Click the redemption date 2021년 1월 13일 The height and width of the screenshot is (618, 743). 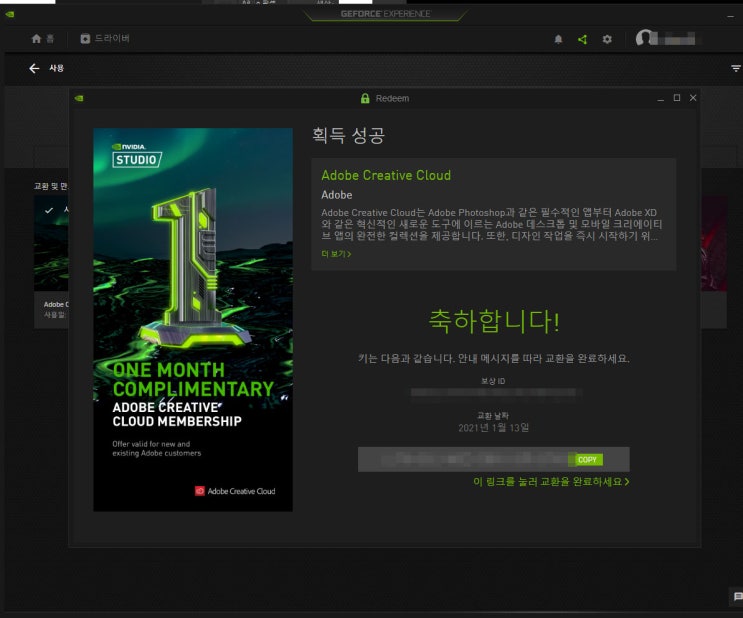point(493,427)
